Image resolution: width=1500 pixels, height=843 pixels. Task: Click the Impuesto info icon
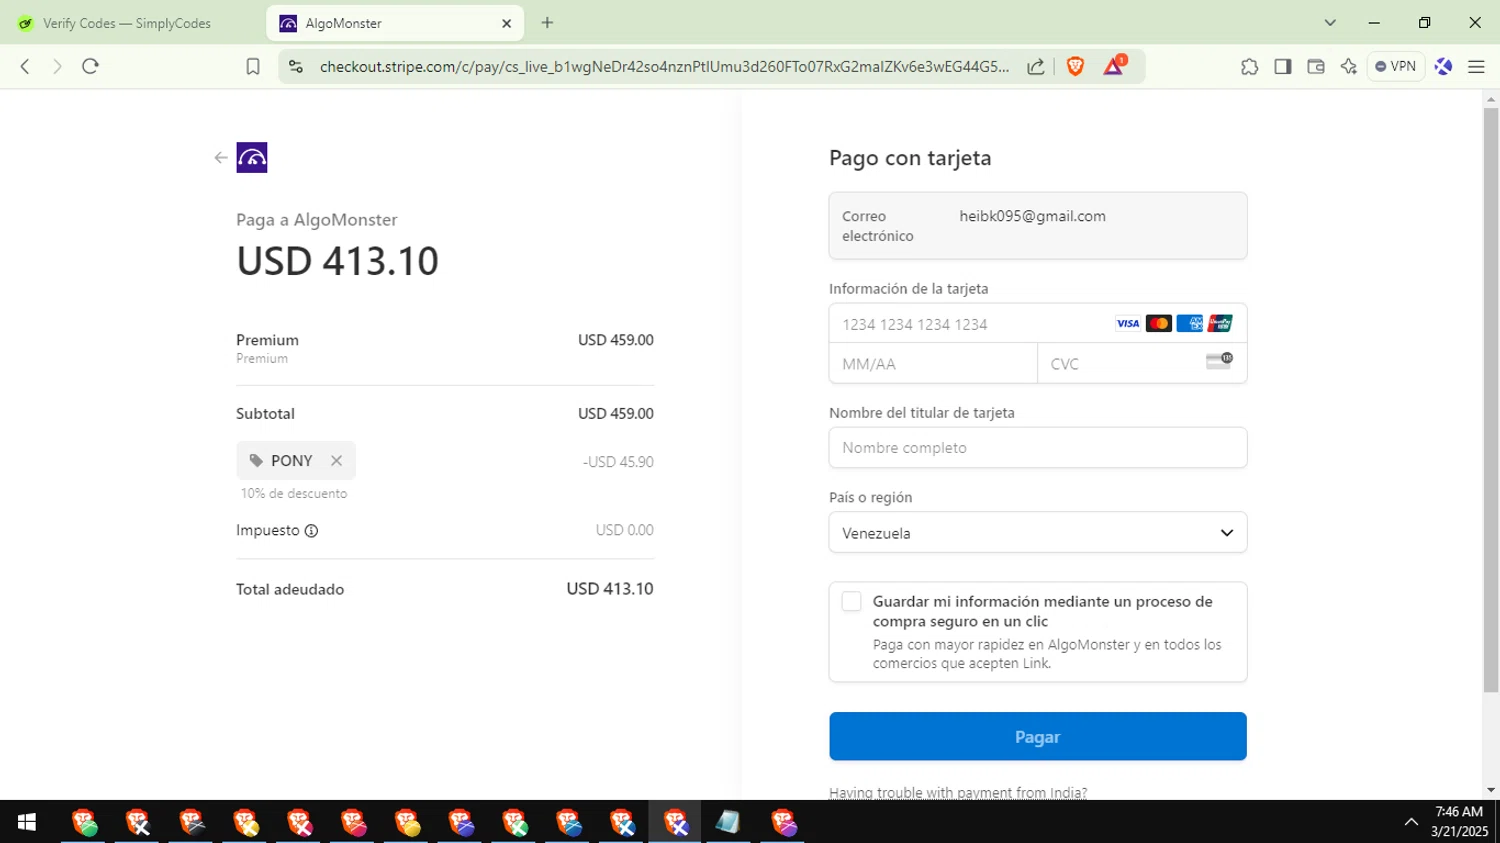click(311, 531)
